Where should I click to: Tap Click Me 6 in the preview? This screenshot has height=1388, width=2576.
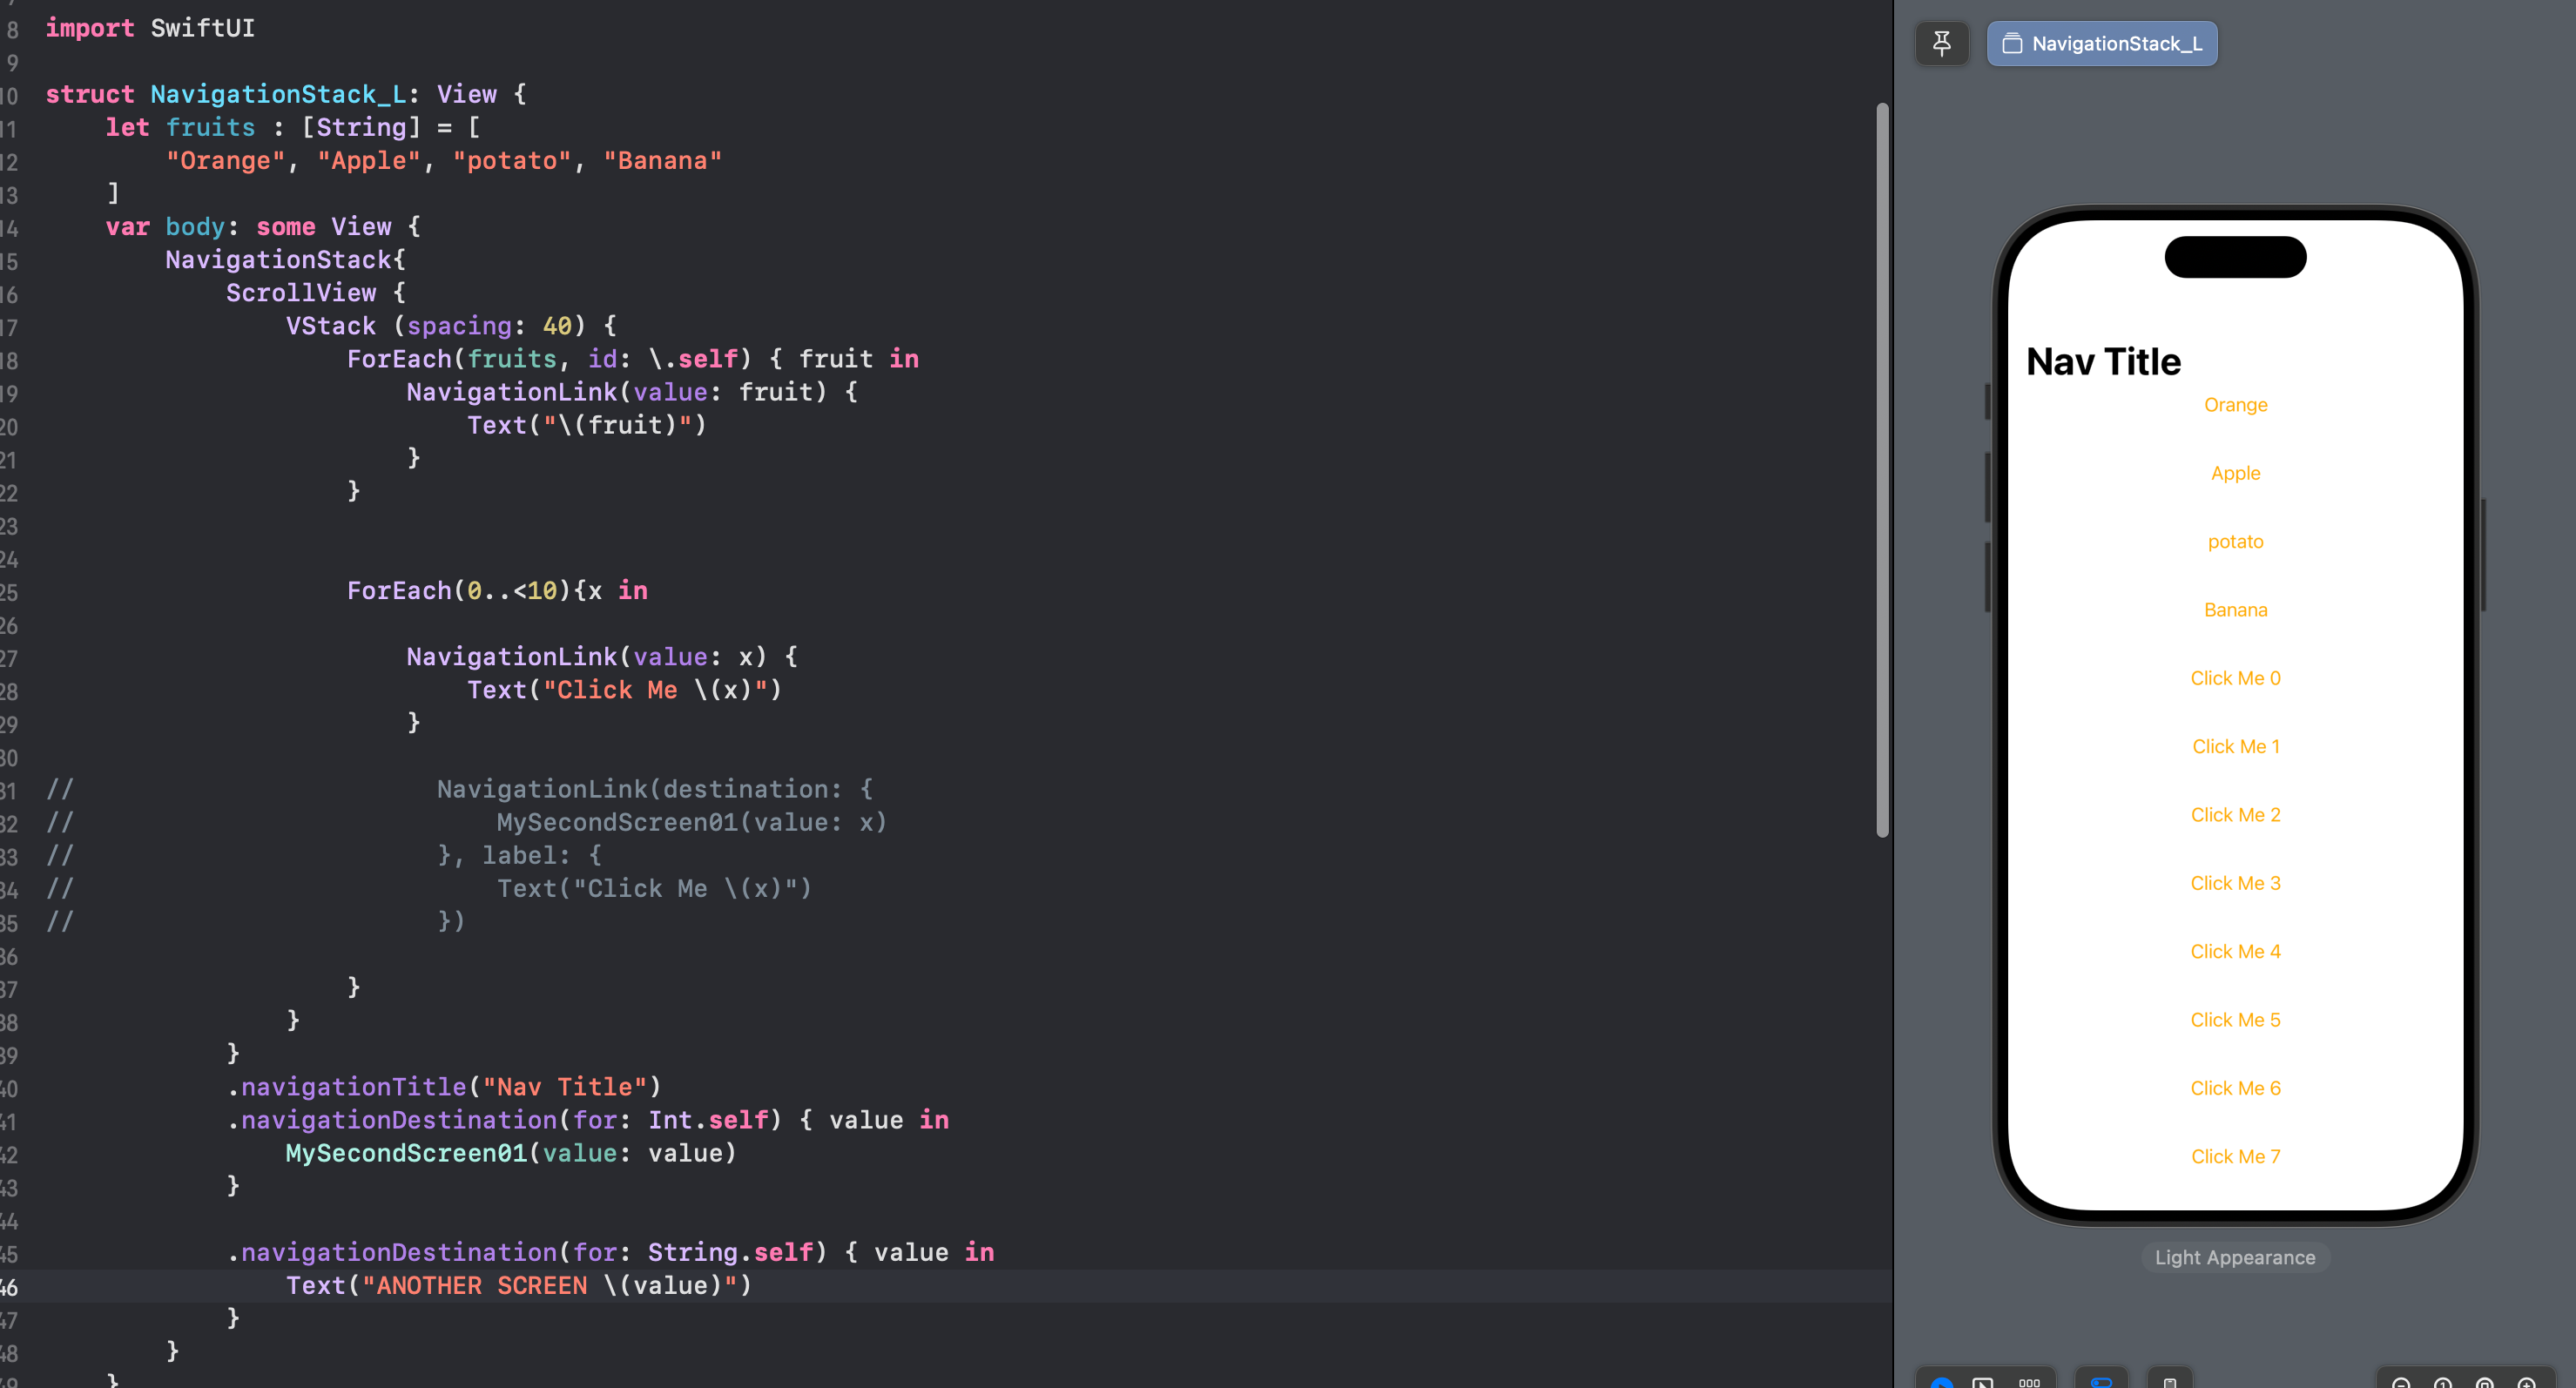point(2235,1088)
